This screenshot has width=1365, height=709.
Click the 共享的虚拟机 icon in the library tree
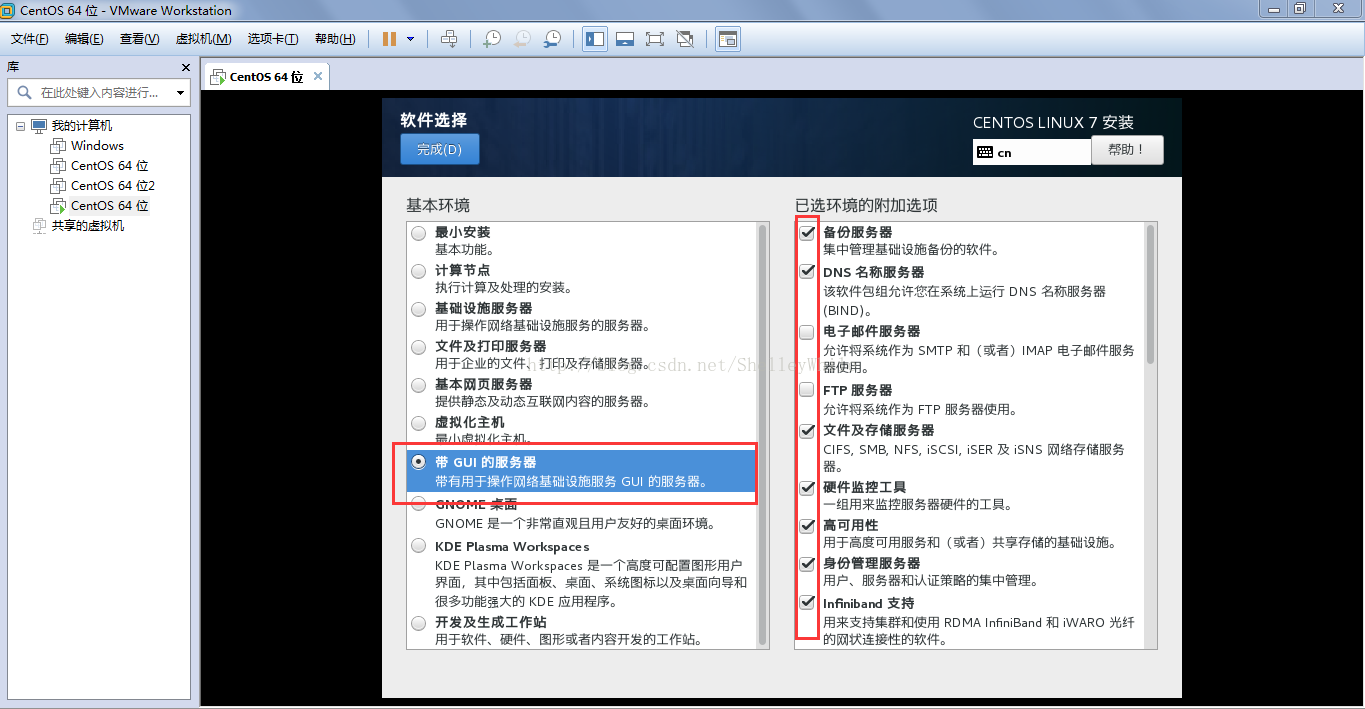point(39,226)
